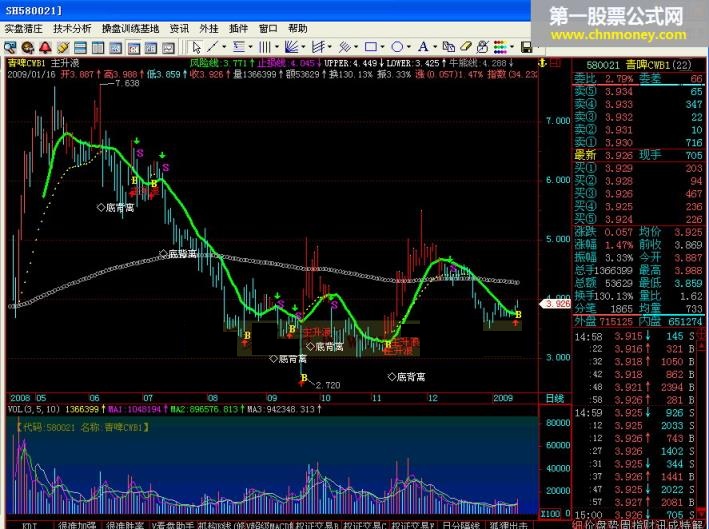Screen dimensions: 709x529
Task: Click the 2.720 low price marker
Action: coord(328,385)
